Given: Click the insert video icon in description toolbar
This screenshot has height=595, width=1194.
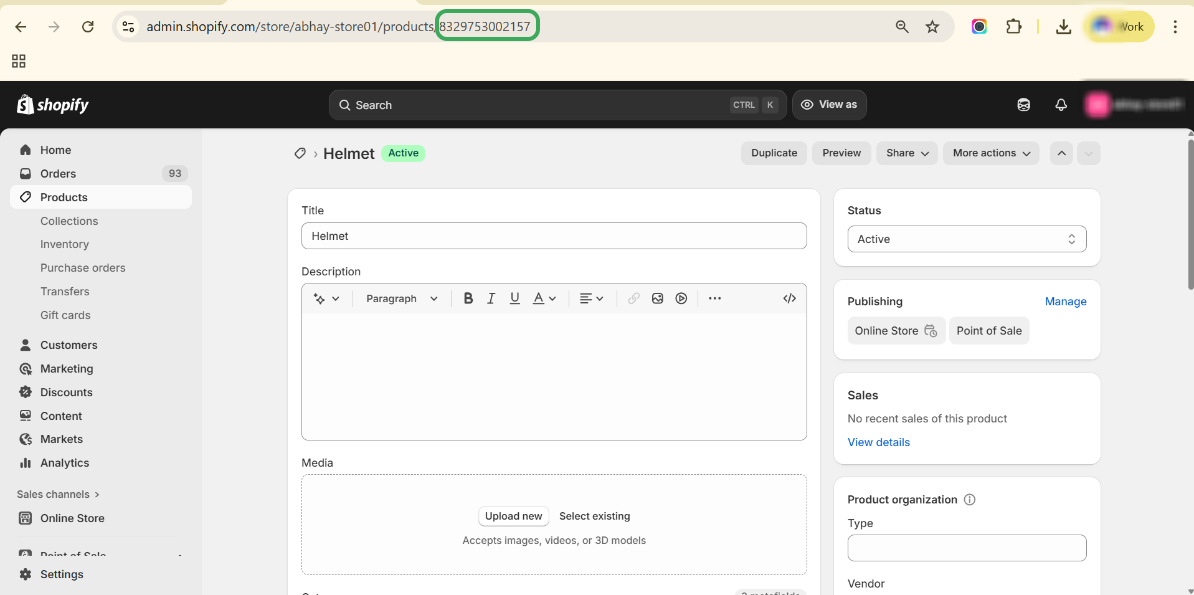Looking at the screenshot, I should pyautogui.click(x=681, y=298).
